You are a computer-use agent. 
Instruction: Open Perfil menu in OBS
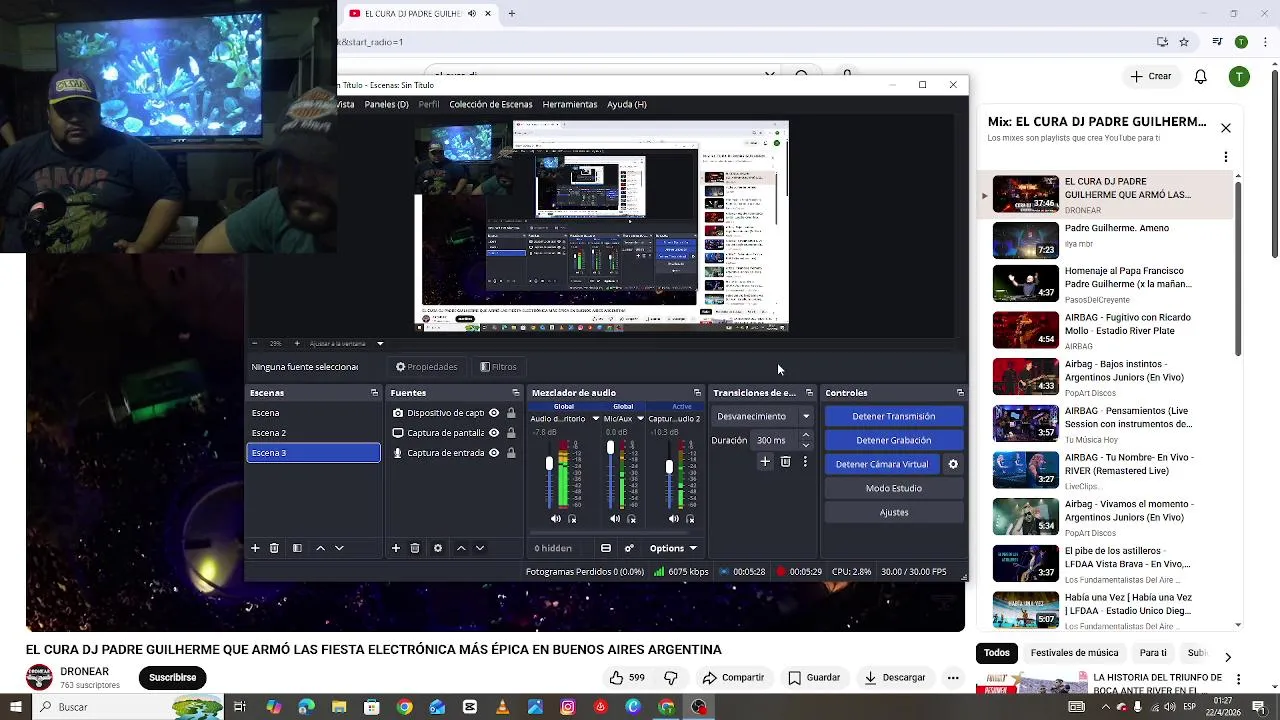pos(429,104)
